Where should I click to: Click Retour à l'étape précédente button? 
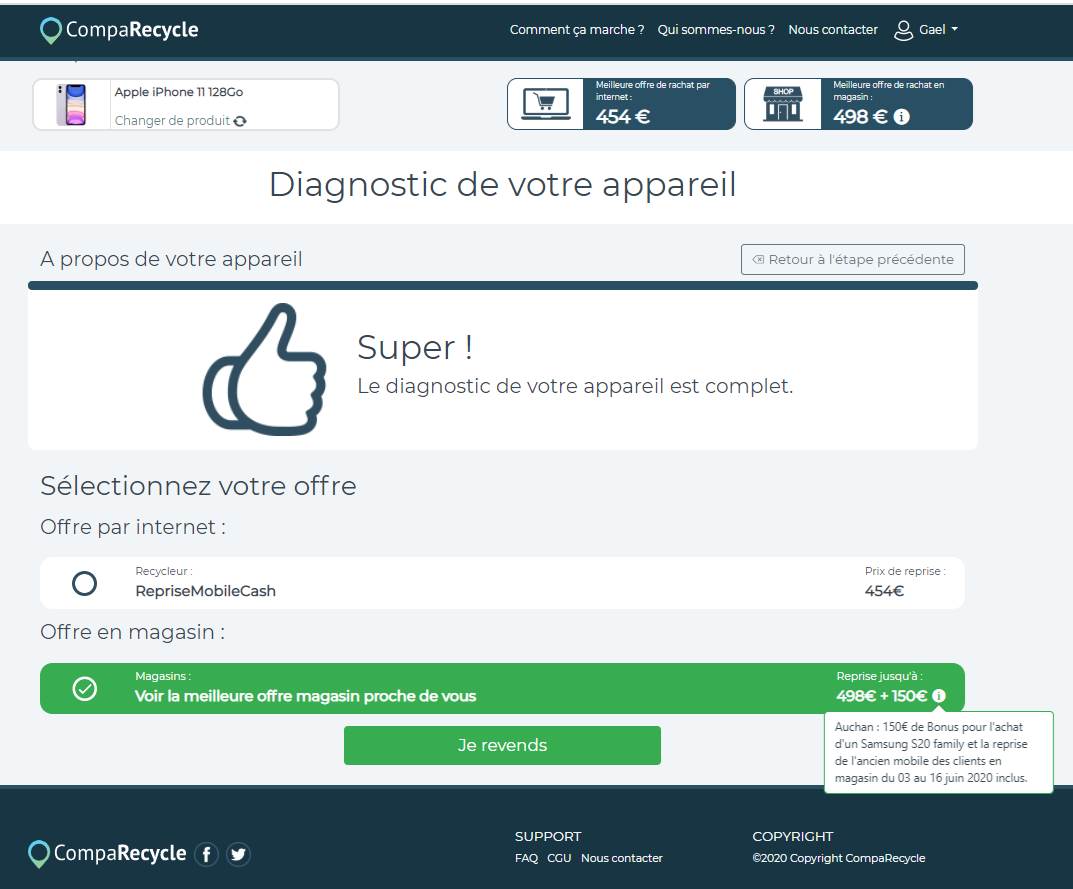[852, 259]
